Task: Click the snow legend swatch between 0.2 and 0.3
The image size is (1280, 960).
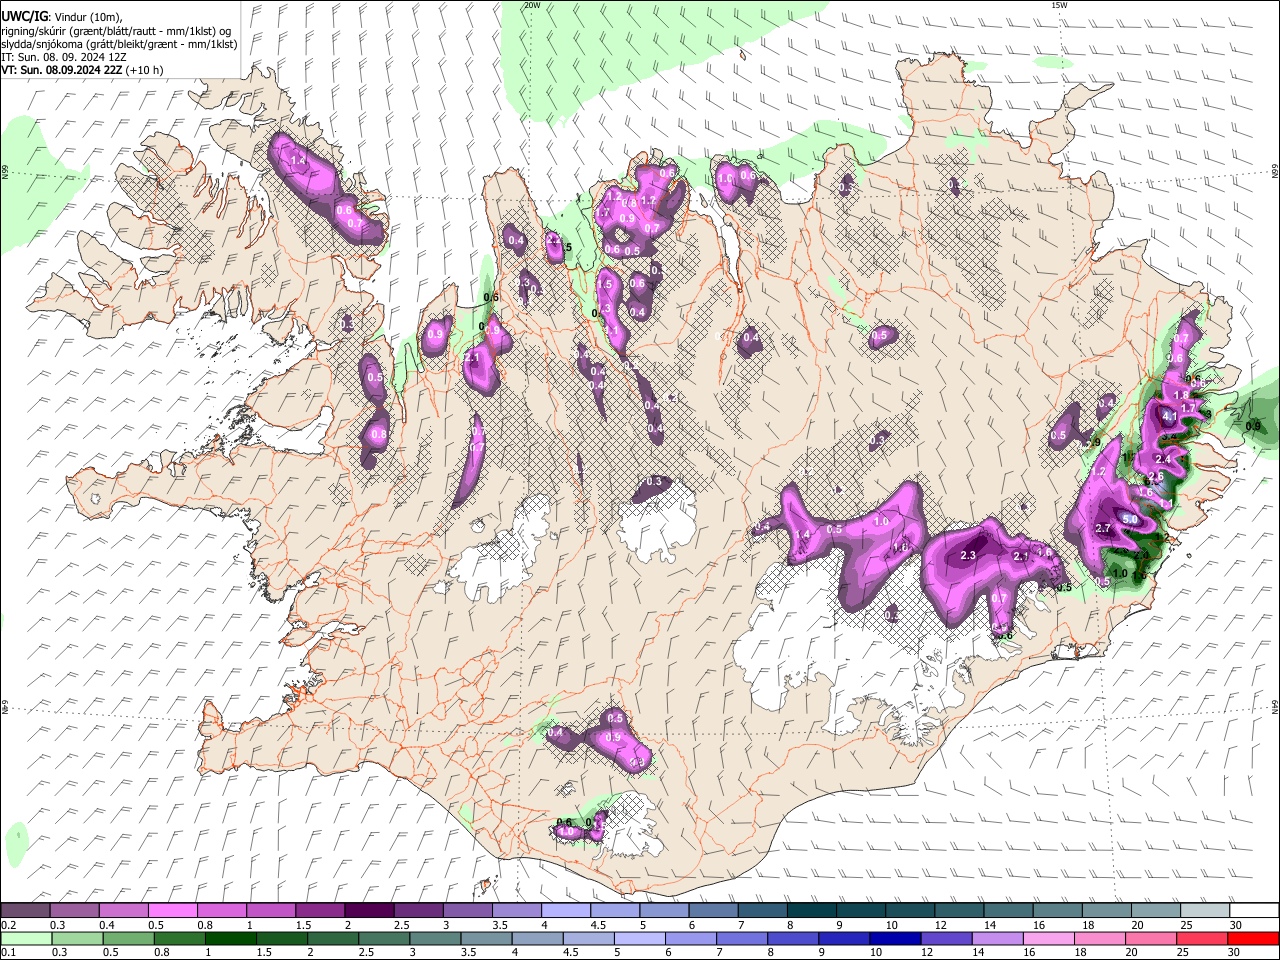Action: click(x=25, y=911)
